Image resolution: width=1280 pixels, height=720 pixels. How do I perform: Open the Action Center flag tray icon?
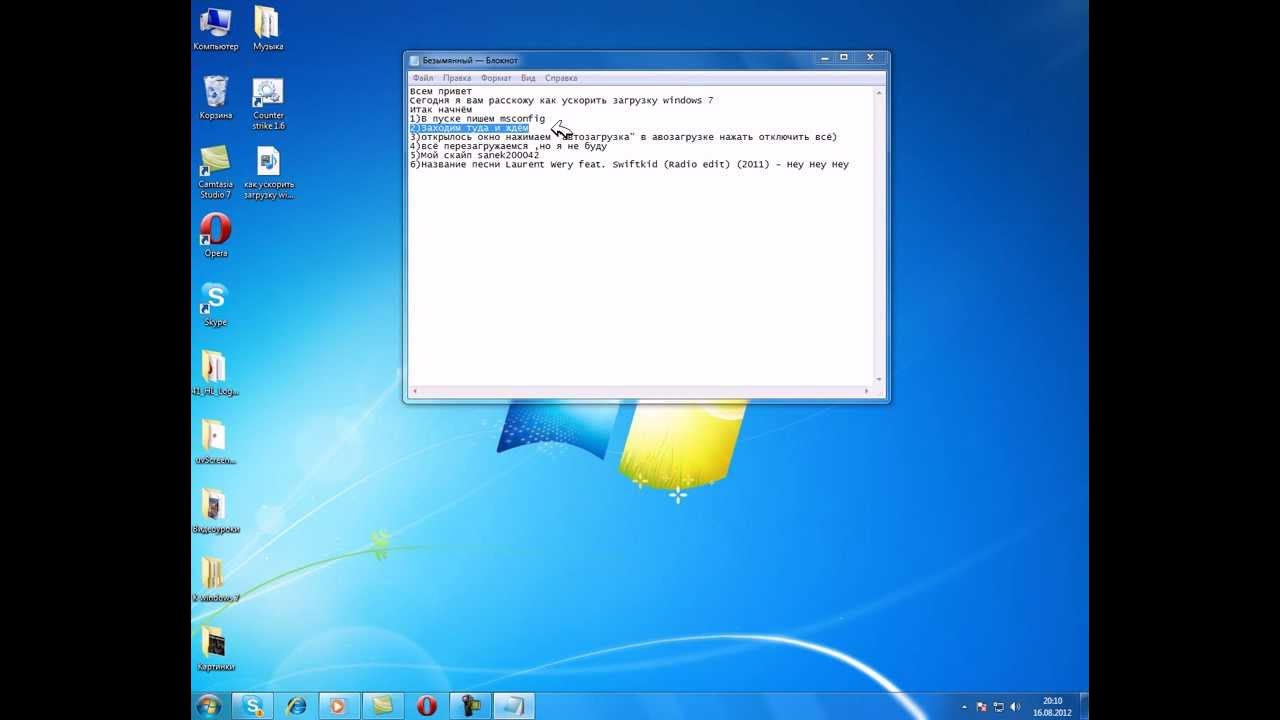[x=982, y=706]
